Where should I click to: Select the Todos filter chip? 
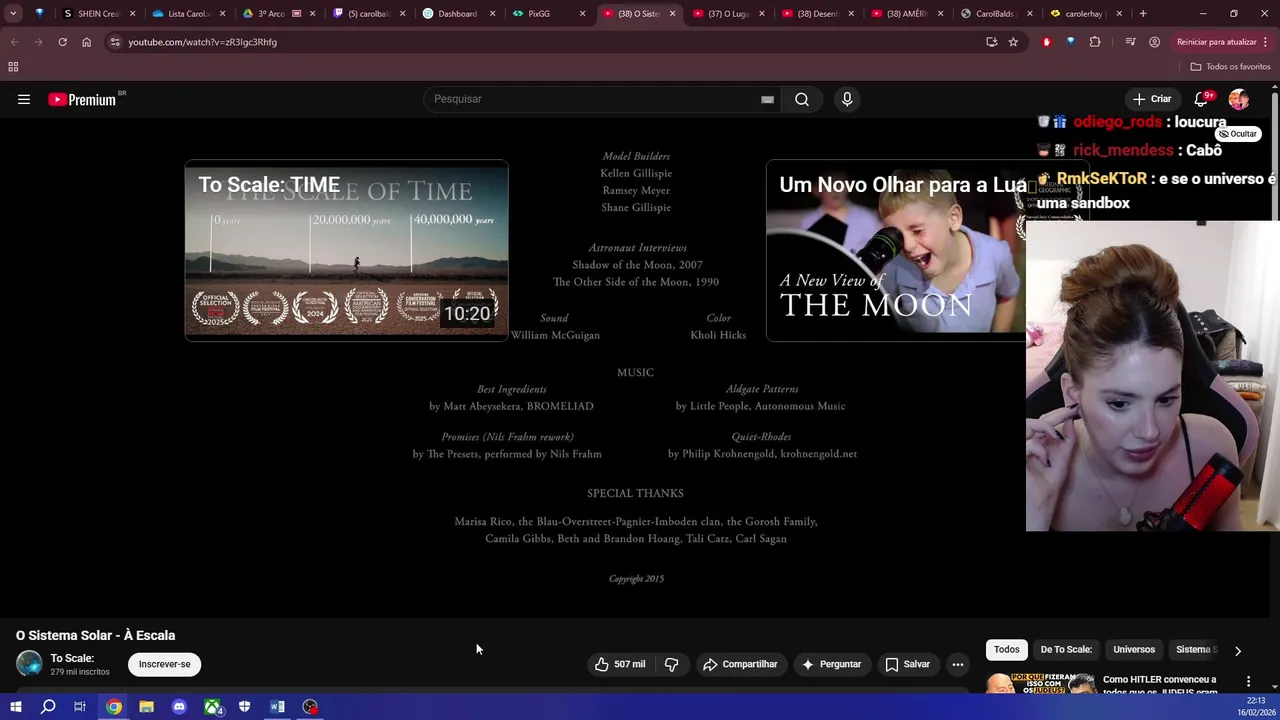click(1007, 650)
